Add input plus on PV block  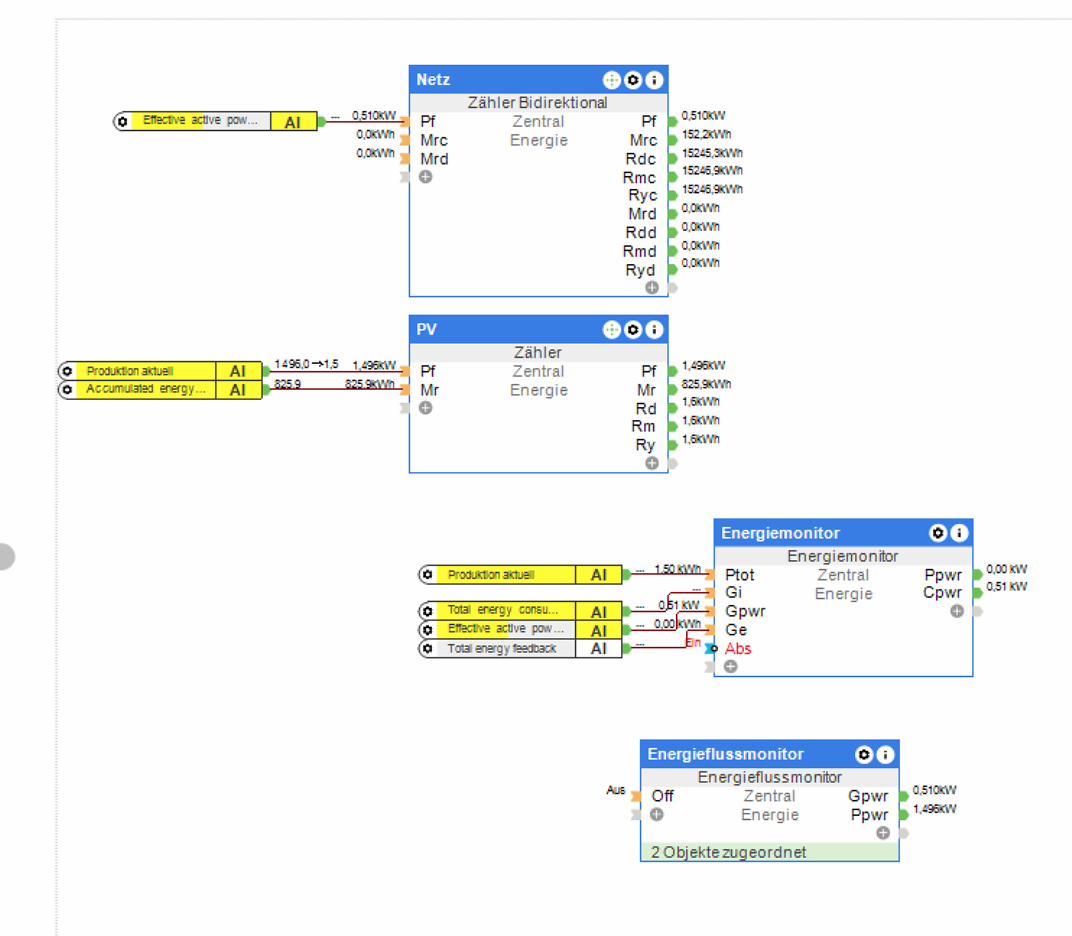point(425,408)
